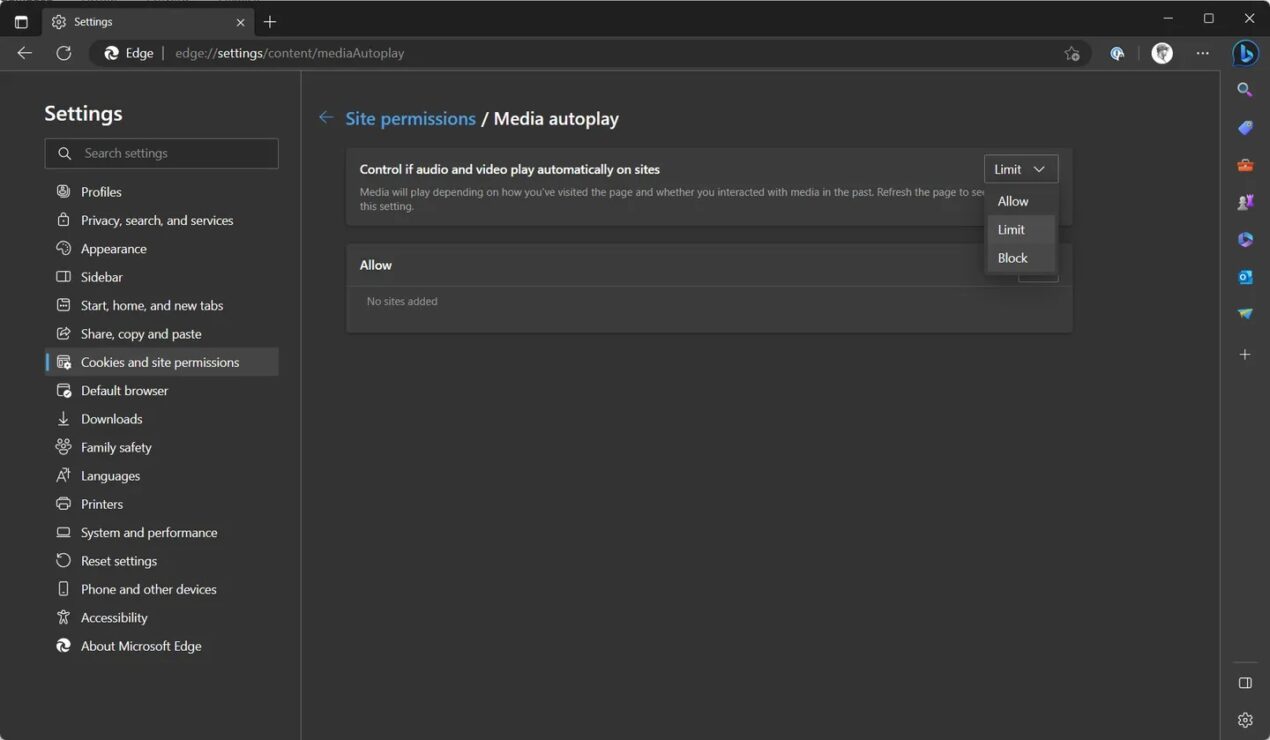Image resolution: width=1270 pixels, height=740 pixels.
Task: Select Allow from the autoplay dropdown
Action: (1012, 200)
